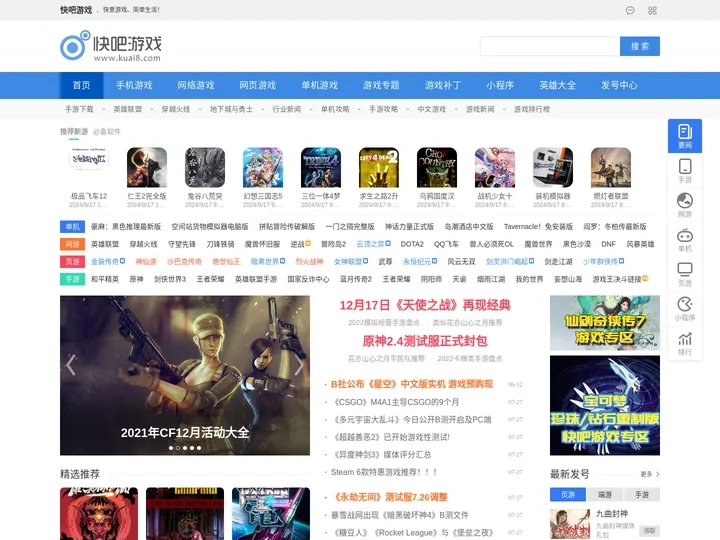
Task: Open the 极品飞车12 game icon
Action: (89, 167)
